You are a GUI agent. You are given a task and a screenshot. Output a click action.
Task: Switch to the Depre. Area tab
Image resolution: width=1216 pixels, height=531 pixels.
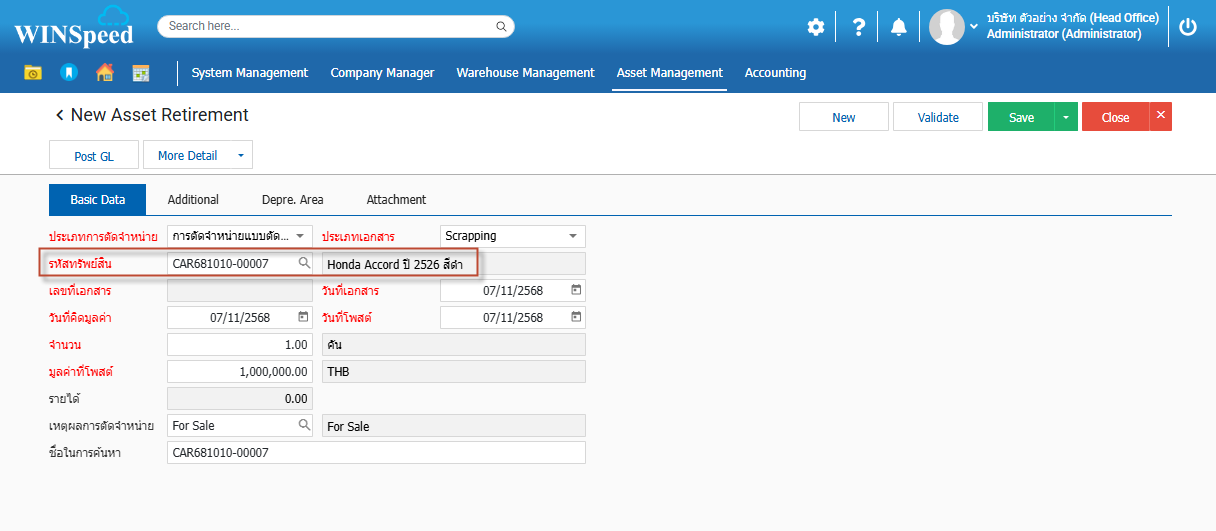292,200
